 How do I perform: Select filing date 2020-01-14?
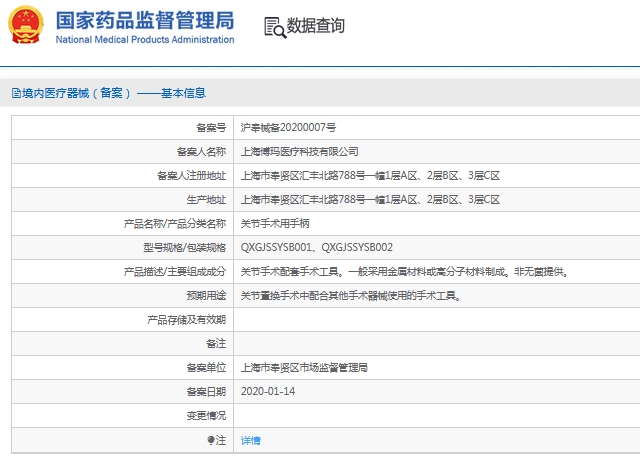tap(268, 391)
